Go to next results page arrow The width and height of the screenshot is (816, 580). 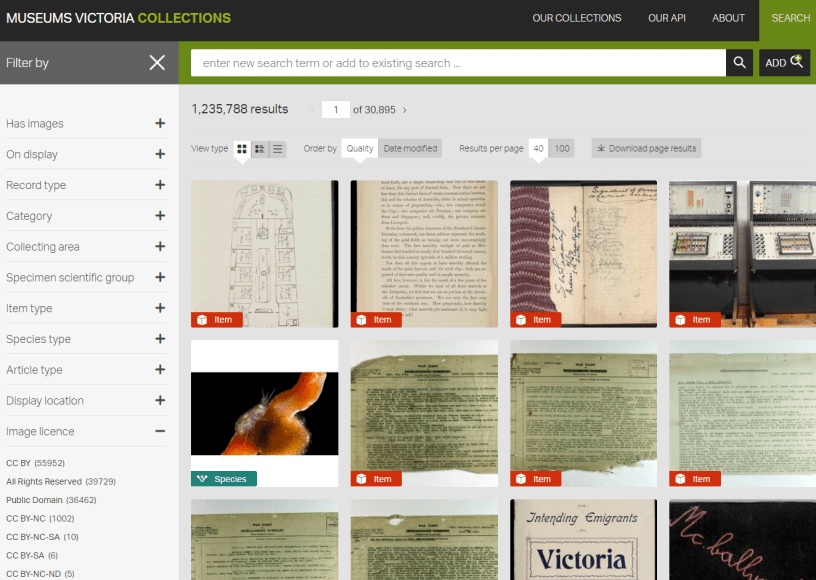point(405,110)
